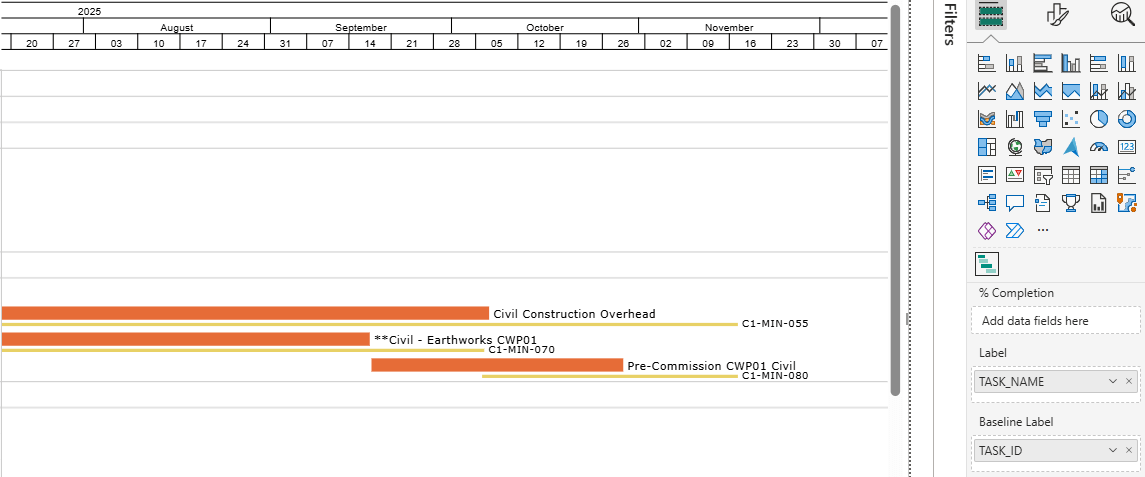Viewport: 1145px width, 477px height.
Task: Remove TASK_ID from Baseline Label
Action: pyautogui.click(x=1129, y=450)
